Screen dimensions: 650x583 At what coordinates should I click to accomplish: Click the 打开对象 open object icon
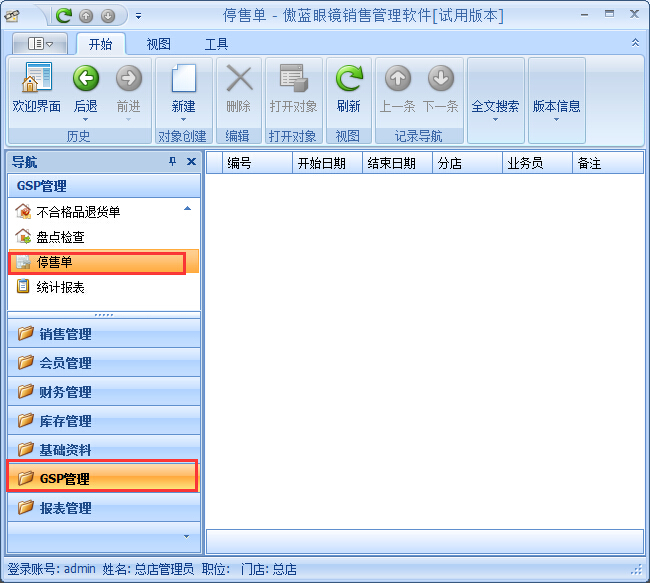click(293, 78)
